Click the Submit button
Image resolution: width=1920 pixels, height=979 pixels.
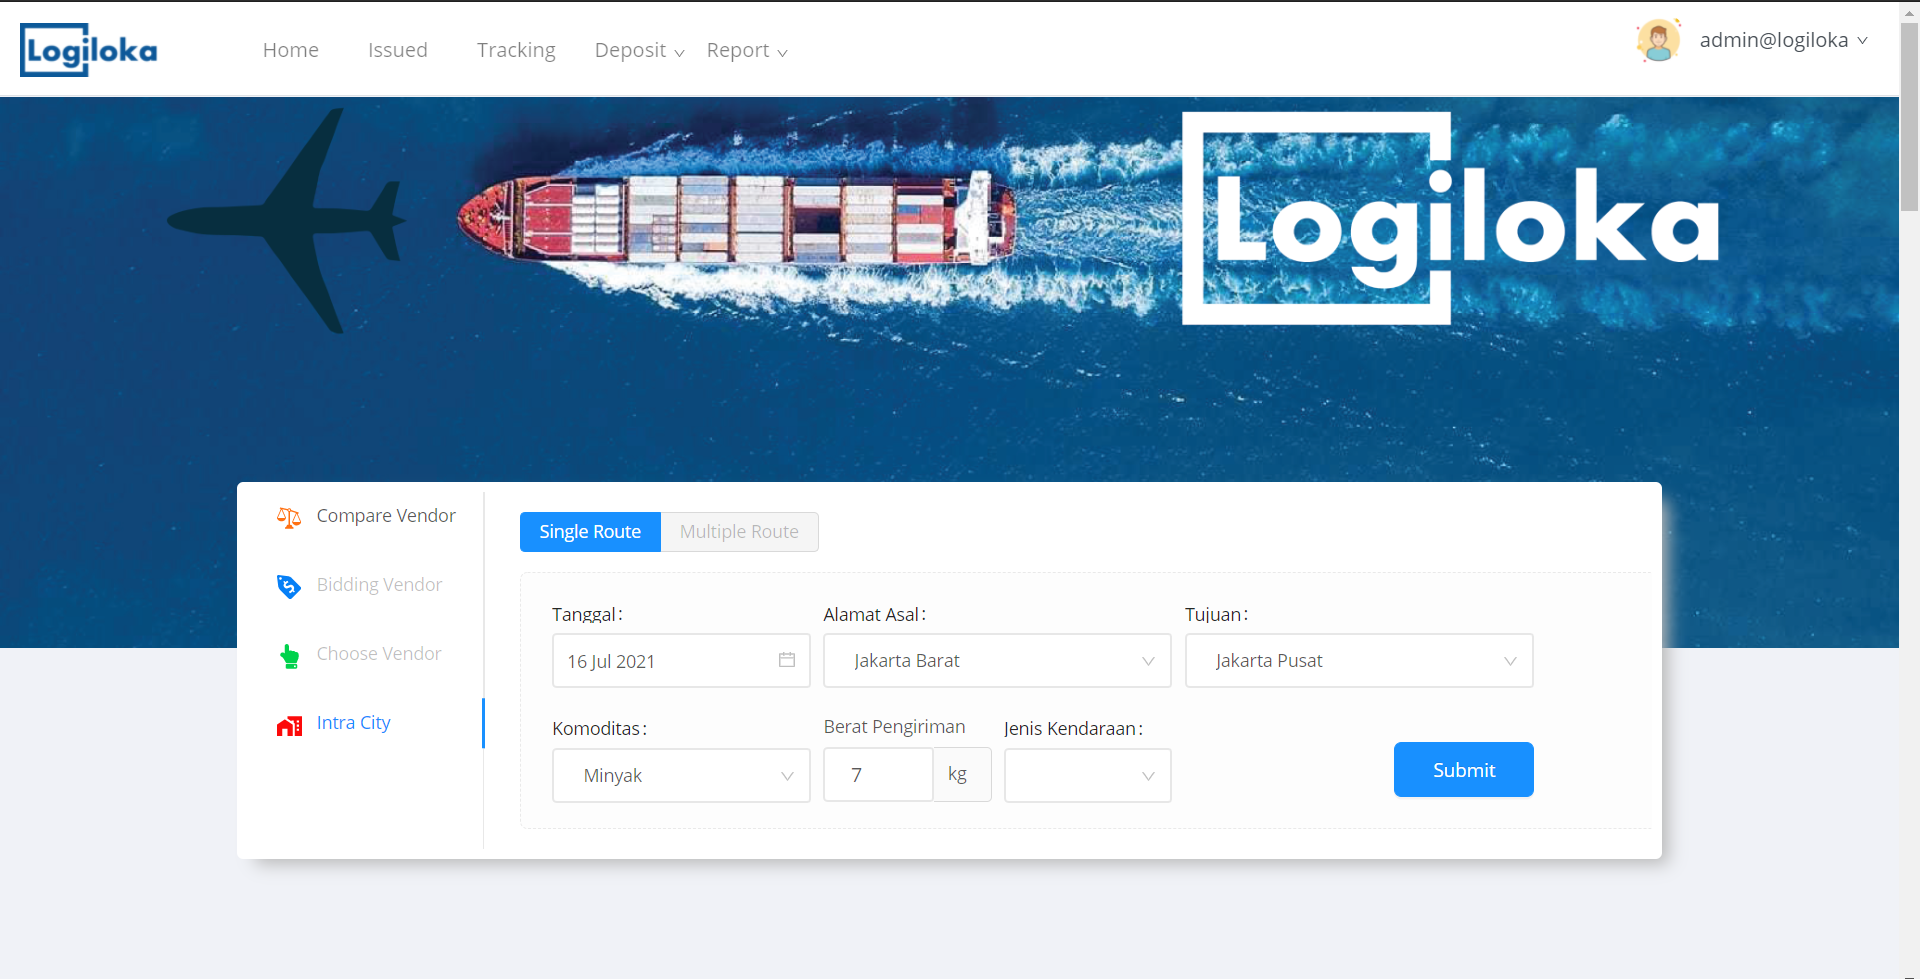(1464, 770)
